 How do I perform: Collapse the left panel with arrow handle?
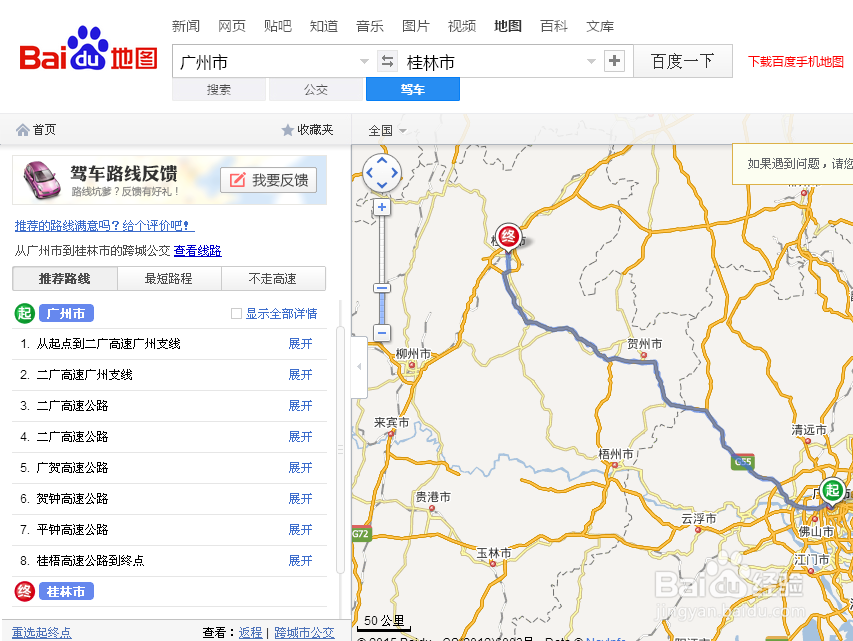pyautogui.click(x=359, y=367)
